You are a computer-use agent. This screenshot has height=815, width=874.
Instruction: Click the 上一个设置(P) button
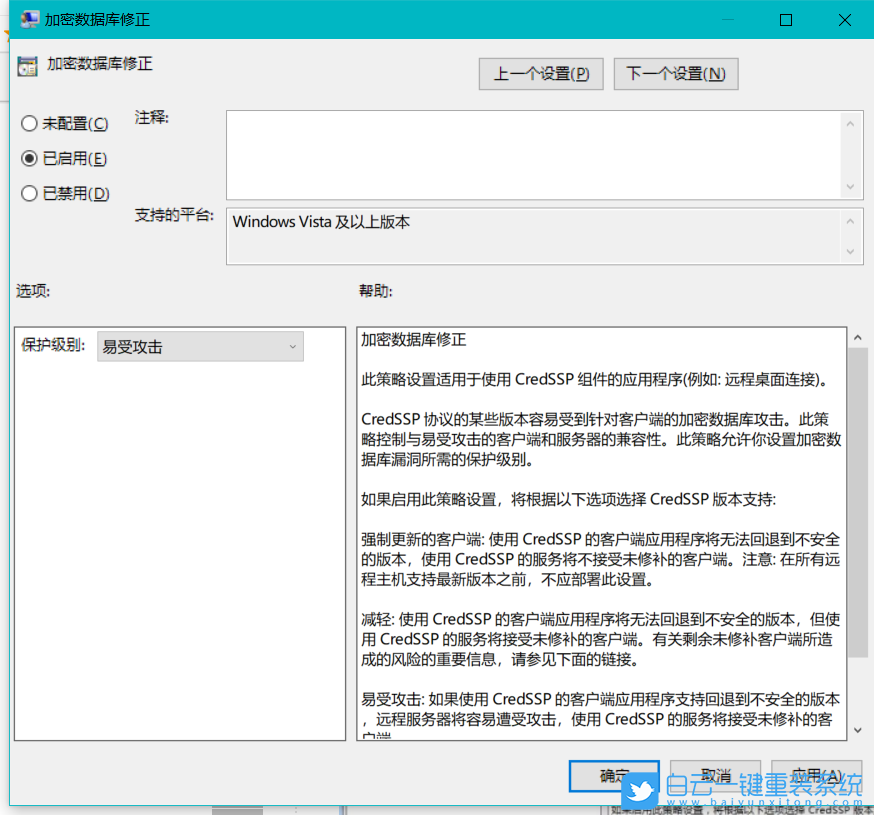541,73
